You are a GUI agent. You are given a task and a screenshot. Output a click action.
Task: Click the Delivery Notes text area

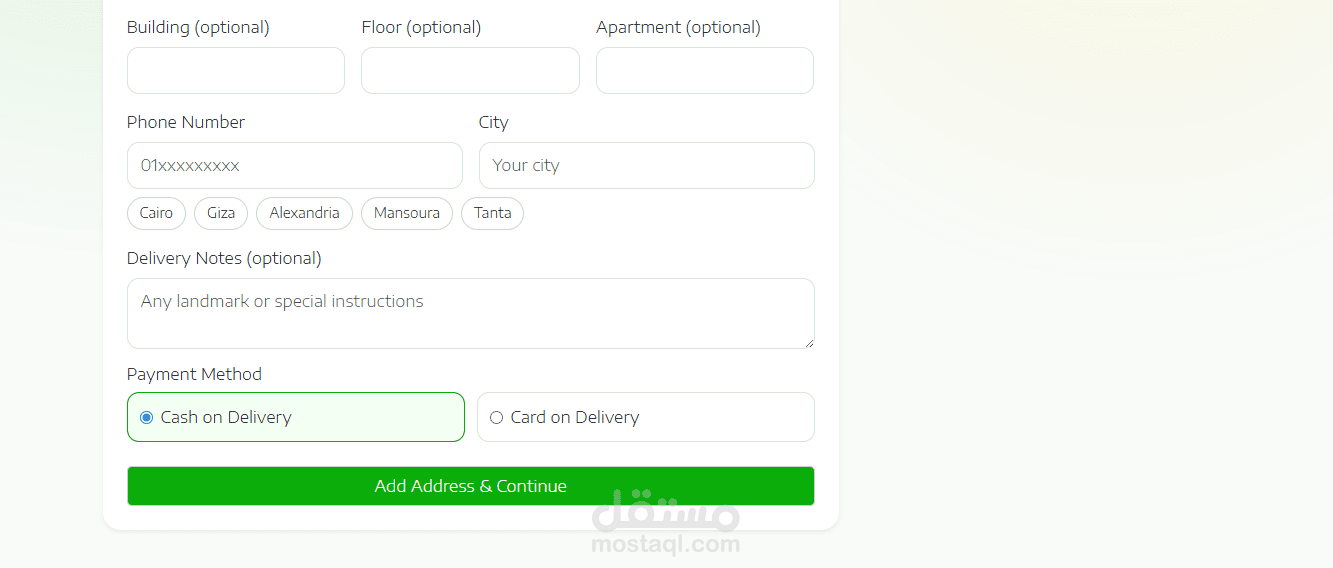pyautogui.click(x=470, y=313)
